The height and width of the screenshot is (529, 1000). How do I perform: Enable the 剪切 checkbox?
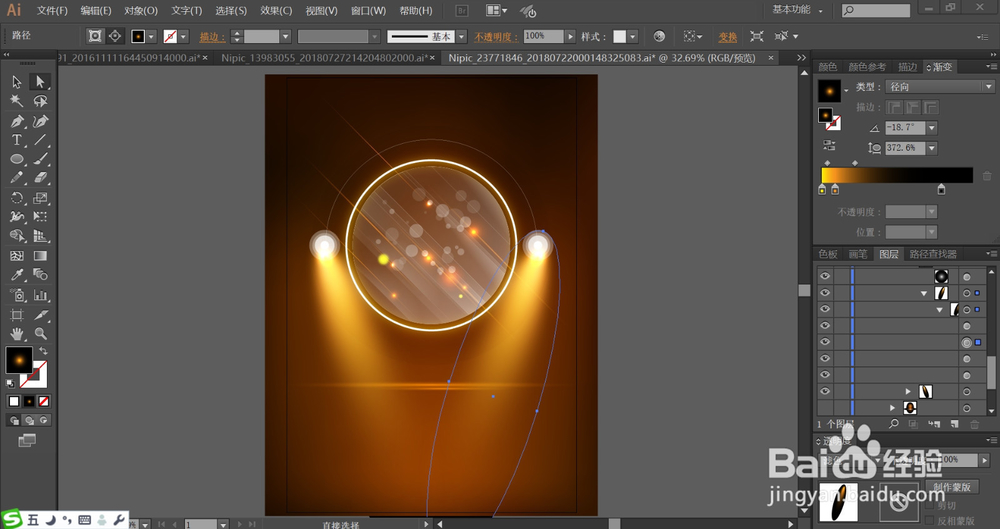(x=929, y=506)
